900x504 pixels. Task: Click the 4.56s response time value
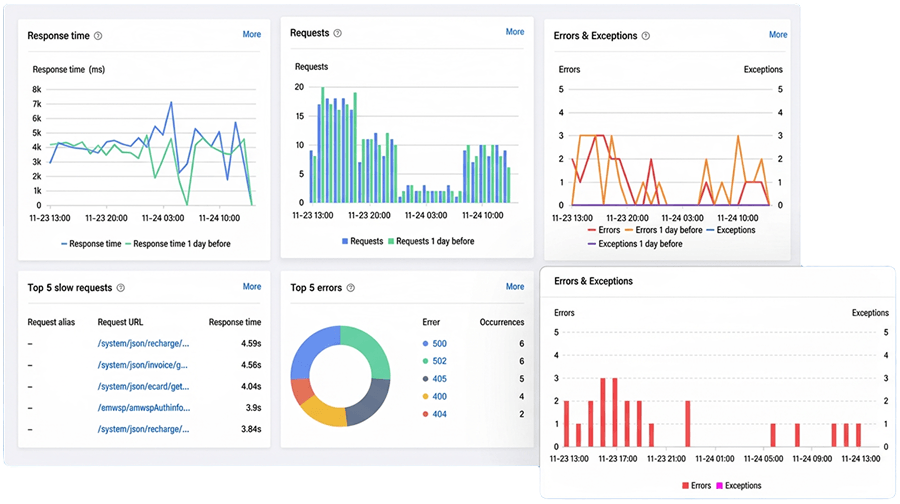click(251, 365)
